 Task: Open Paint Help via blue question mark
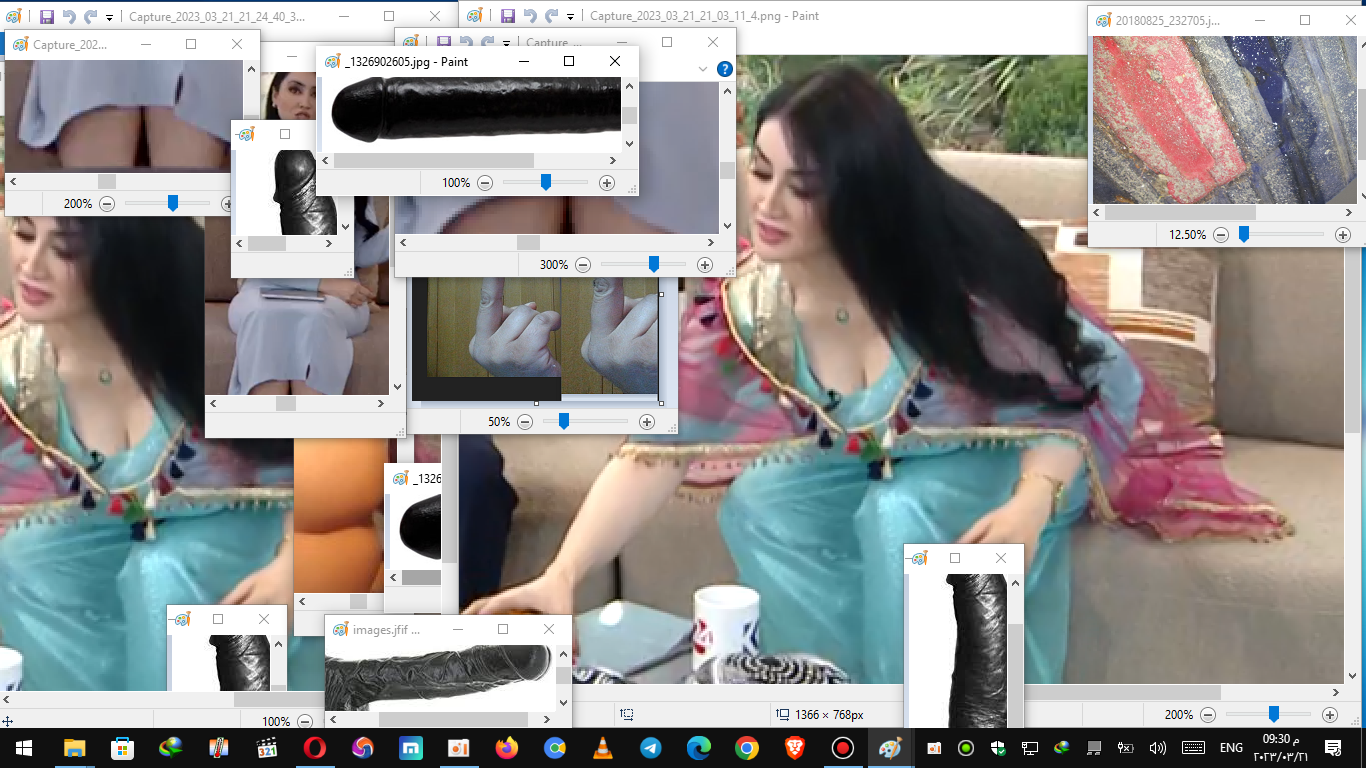tap(725, 69)
